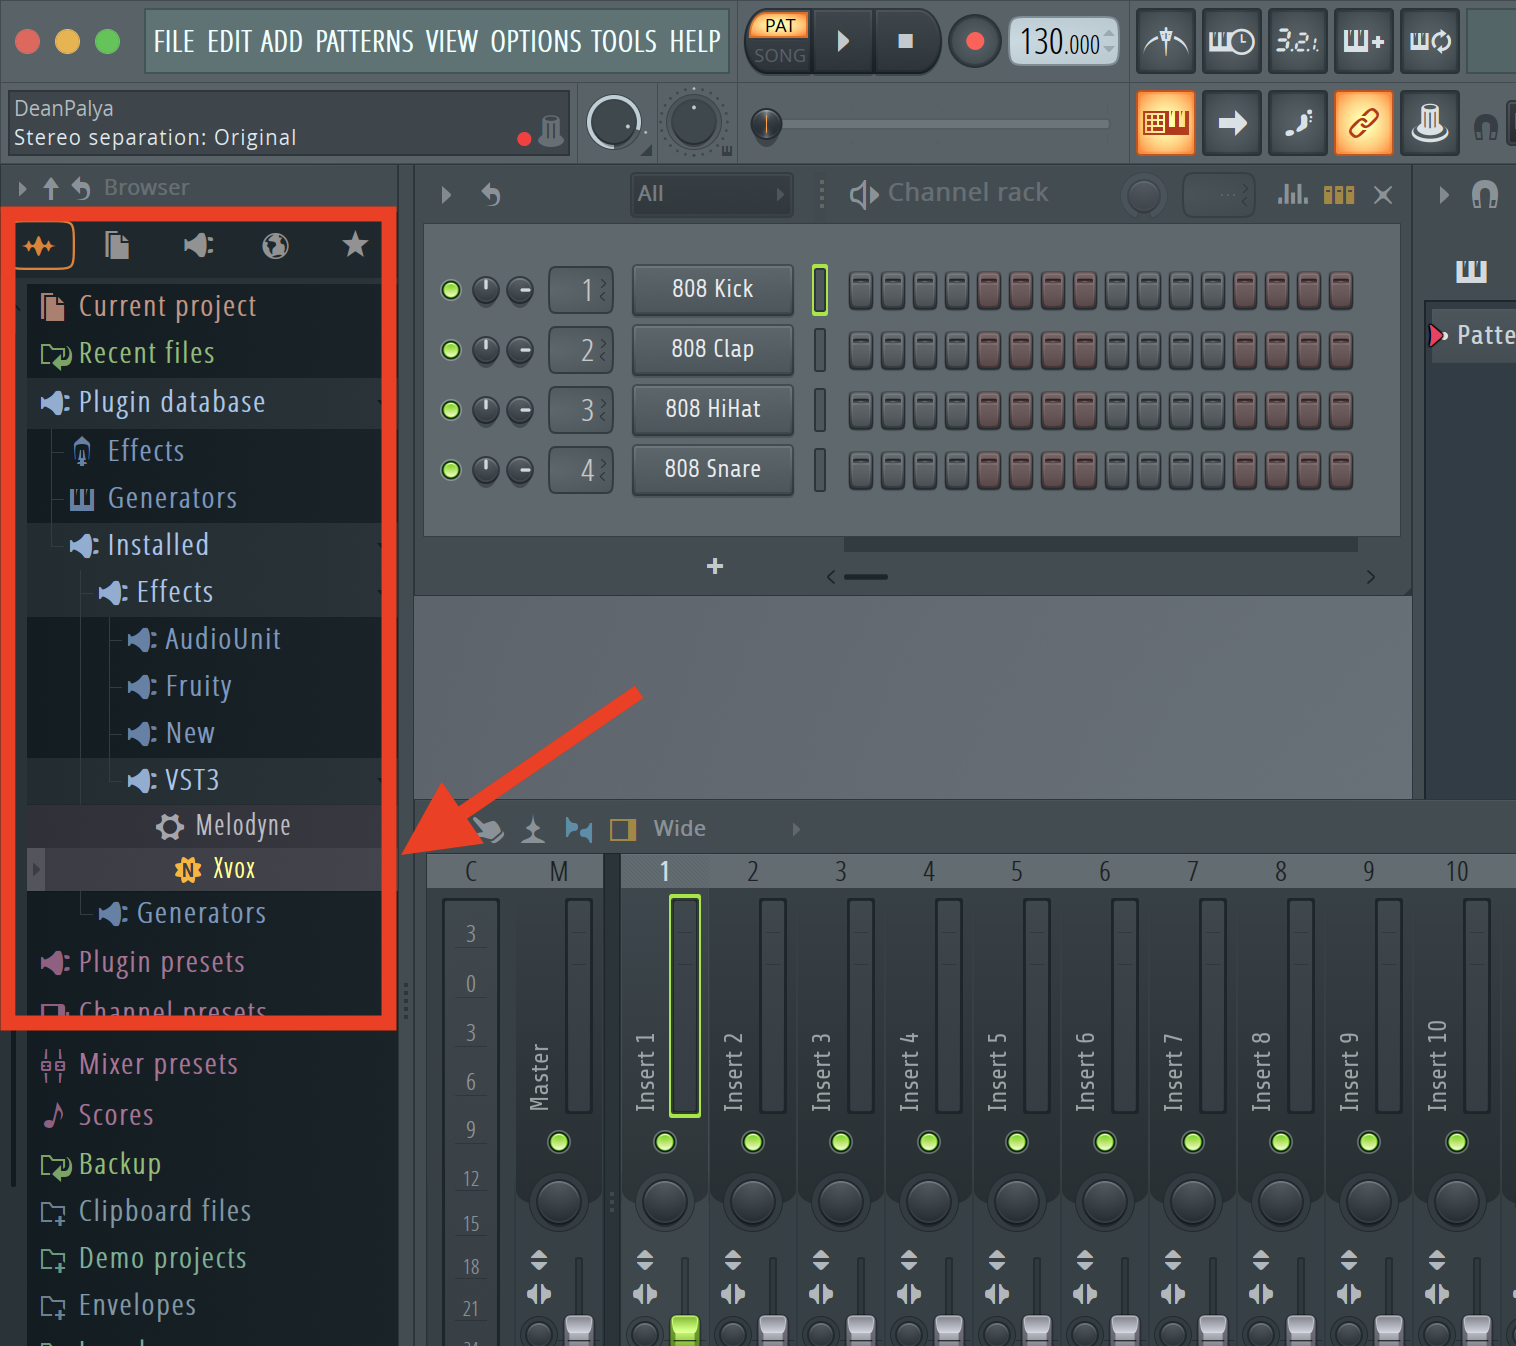1516x1346 pixels.
Task: Toggle typing keyboard to piano icon
Action: 1165,123
